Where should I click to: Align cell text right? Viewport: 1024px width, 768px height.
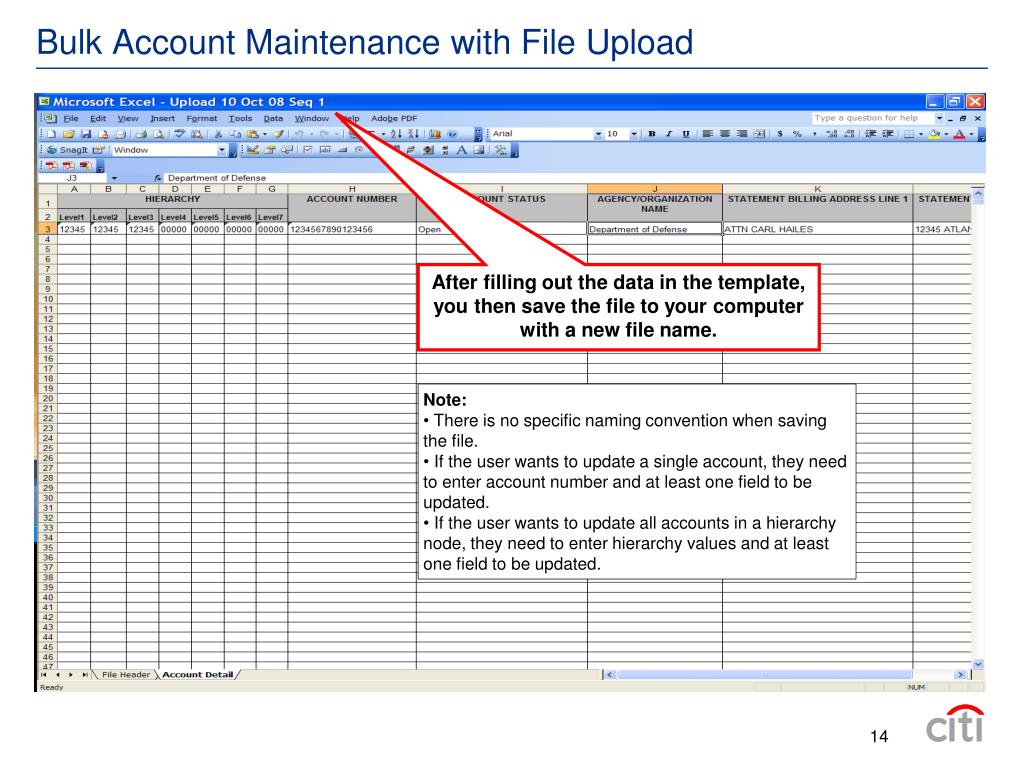[741, 134]
